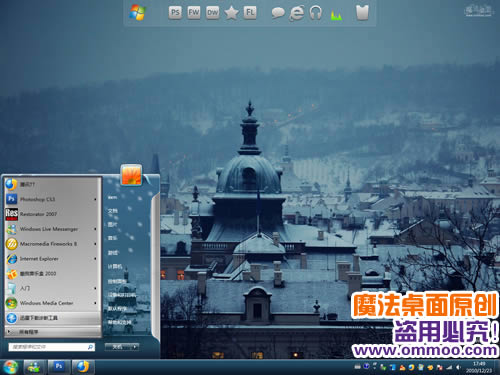This screenshot has height=375, width=500.
Task: Click the shutdown button in Start menu
Action: 118,347
